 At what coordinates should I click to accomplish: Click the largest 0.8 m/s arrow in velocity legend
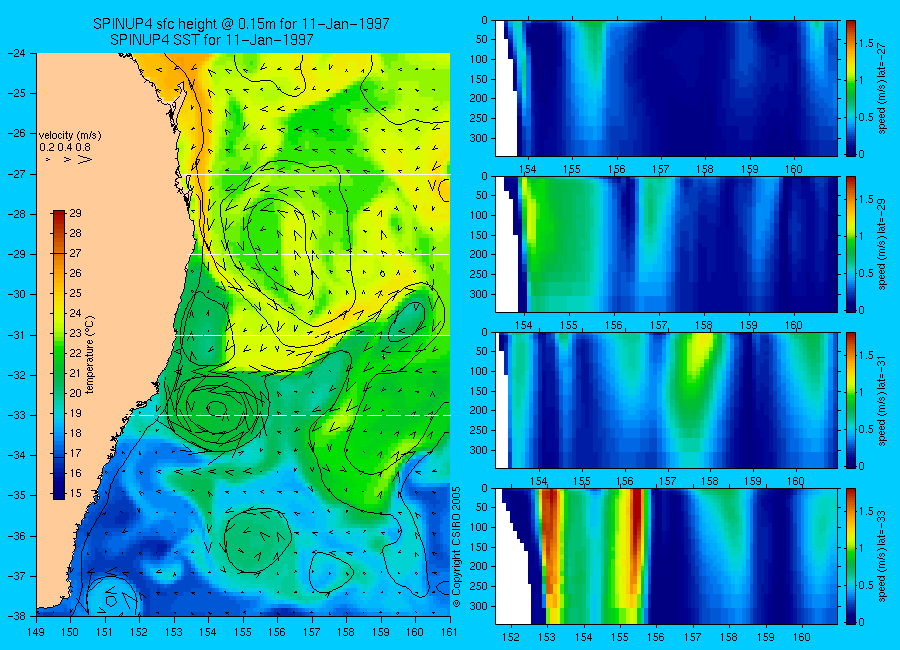pyautogui.click(x=85, y=159)
